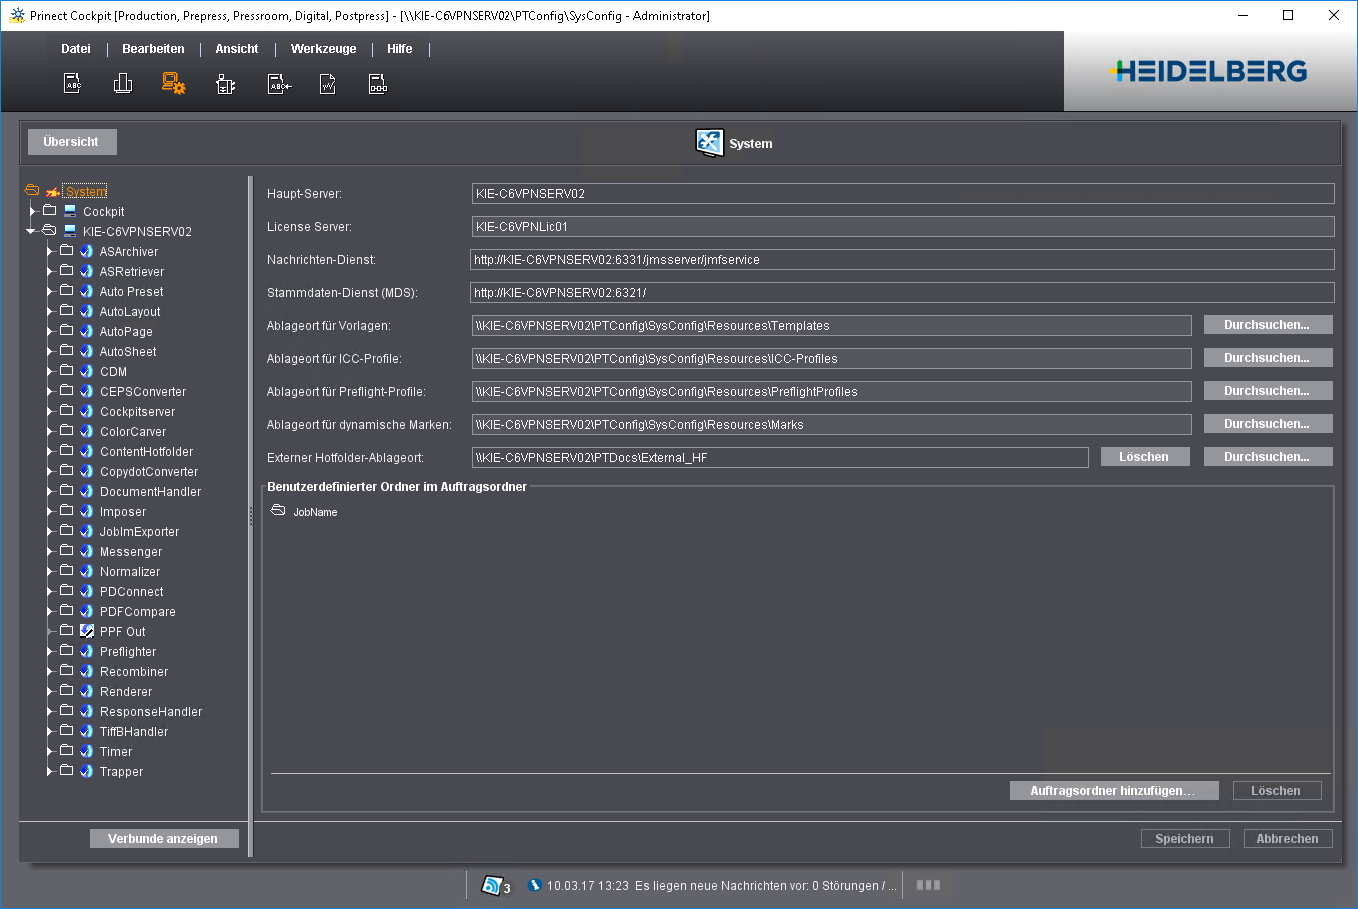Browse for the Vorlagen storage location
This screenshot has height=909, width=1358.
pos(1268,325)
